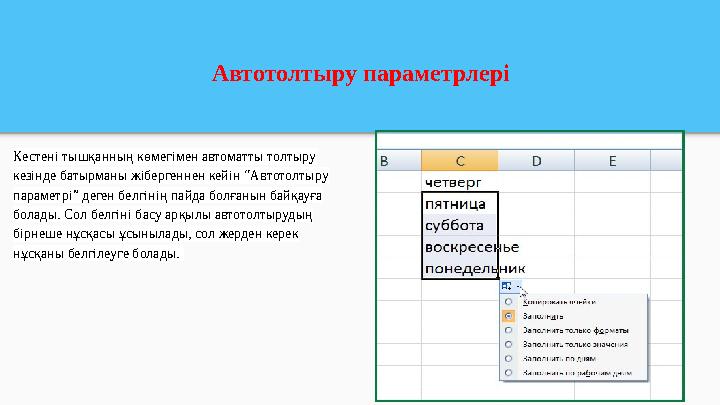Click the paragraph starting 'Кестені тышқанның'
Image resolution: width=720 pixels, height=405 pixels.
171,205
